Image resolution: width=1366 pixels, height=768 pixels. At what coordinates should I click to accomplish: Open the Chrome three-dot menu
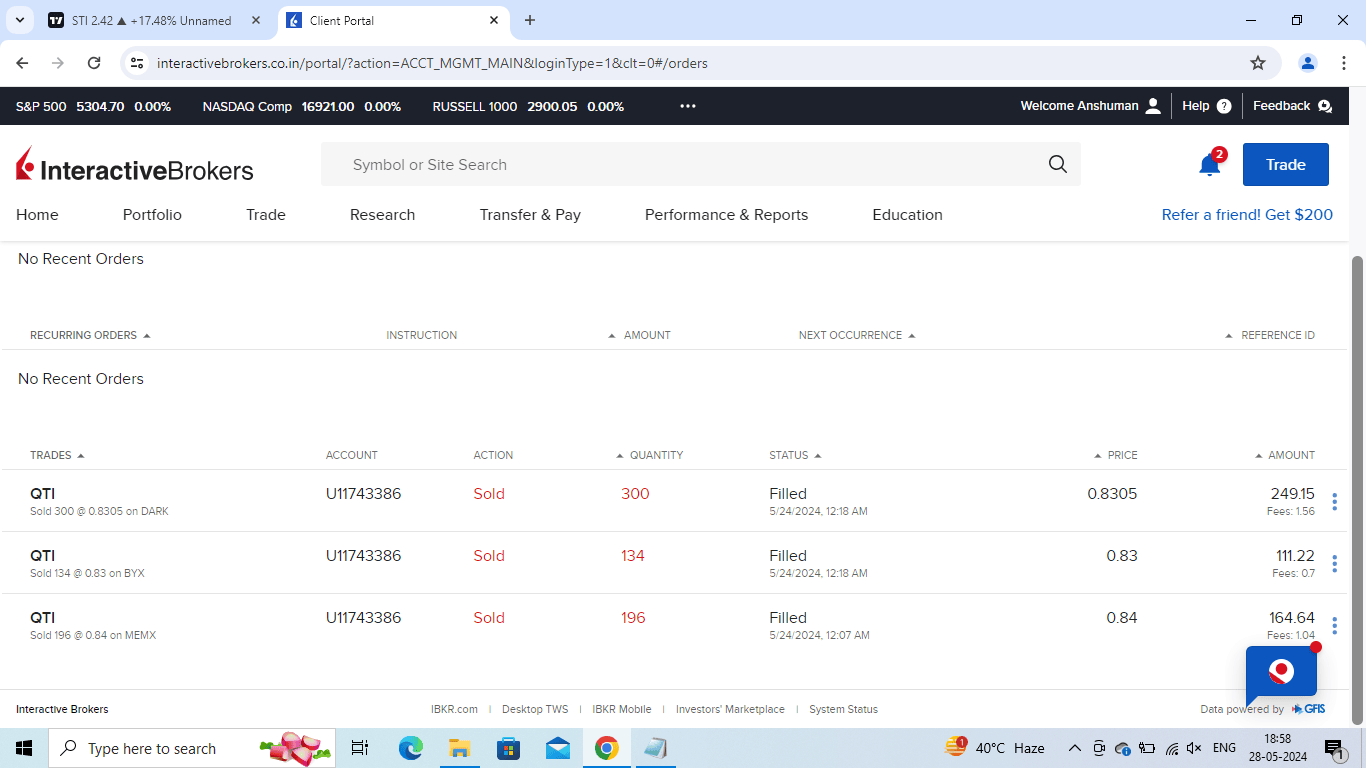click(1344, 63)
